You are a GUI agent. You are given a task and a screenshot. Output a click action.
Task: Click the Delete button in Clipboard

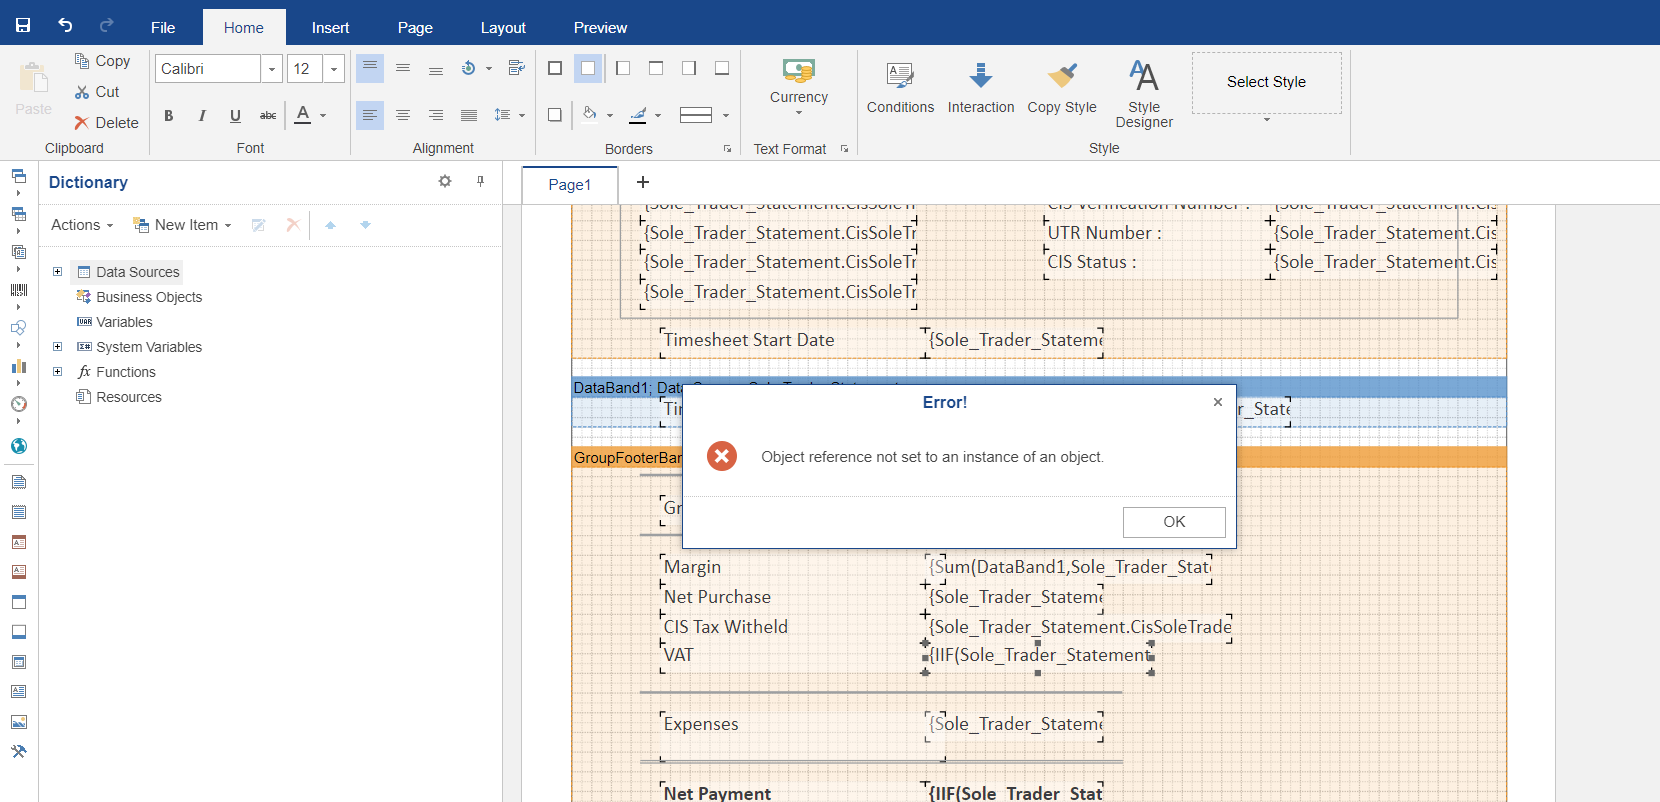click(106, 123)
